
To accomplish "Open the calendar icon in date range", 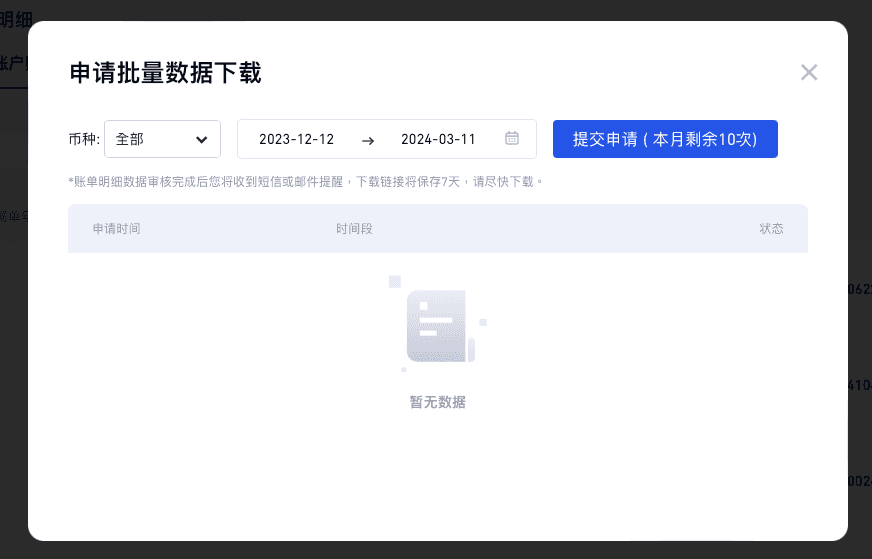I will 512,138.
